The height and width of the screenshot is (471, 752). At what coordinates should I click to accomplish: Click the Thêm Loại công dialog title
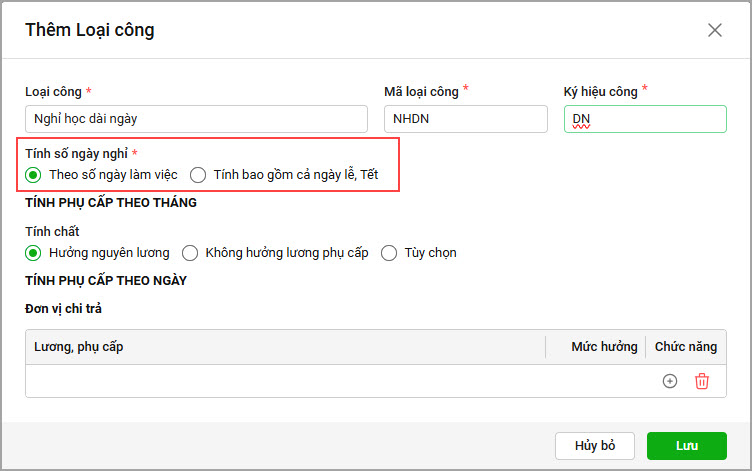point(90,30)
